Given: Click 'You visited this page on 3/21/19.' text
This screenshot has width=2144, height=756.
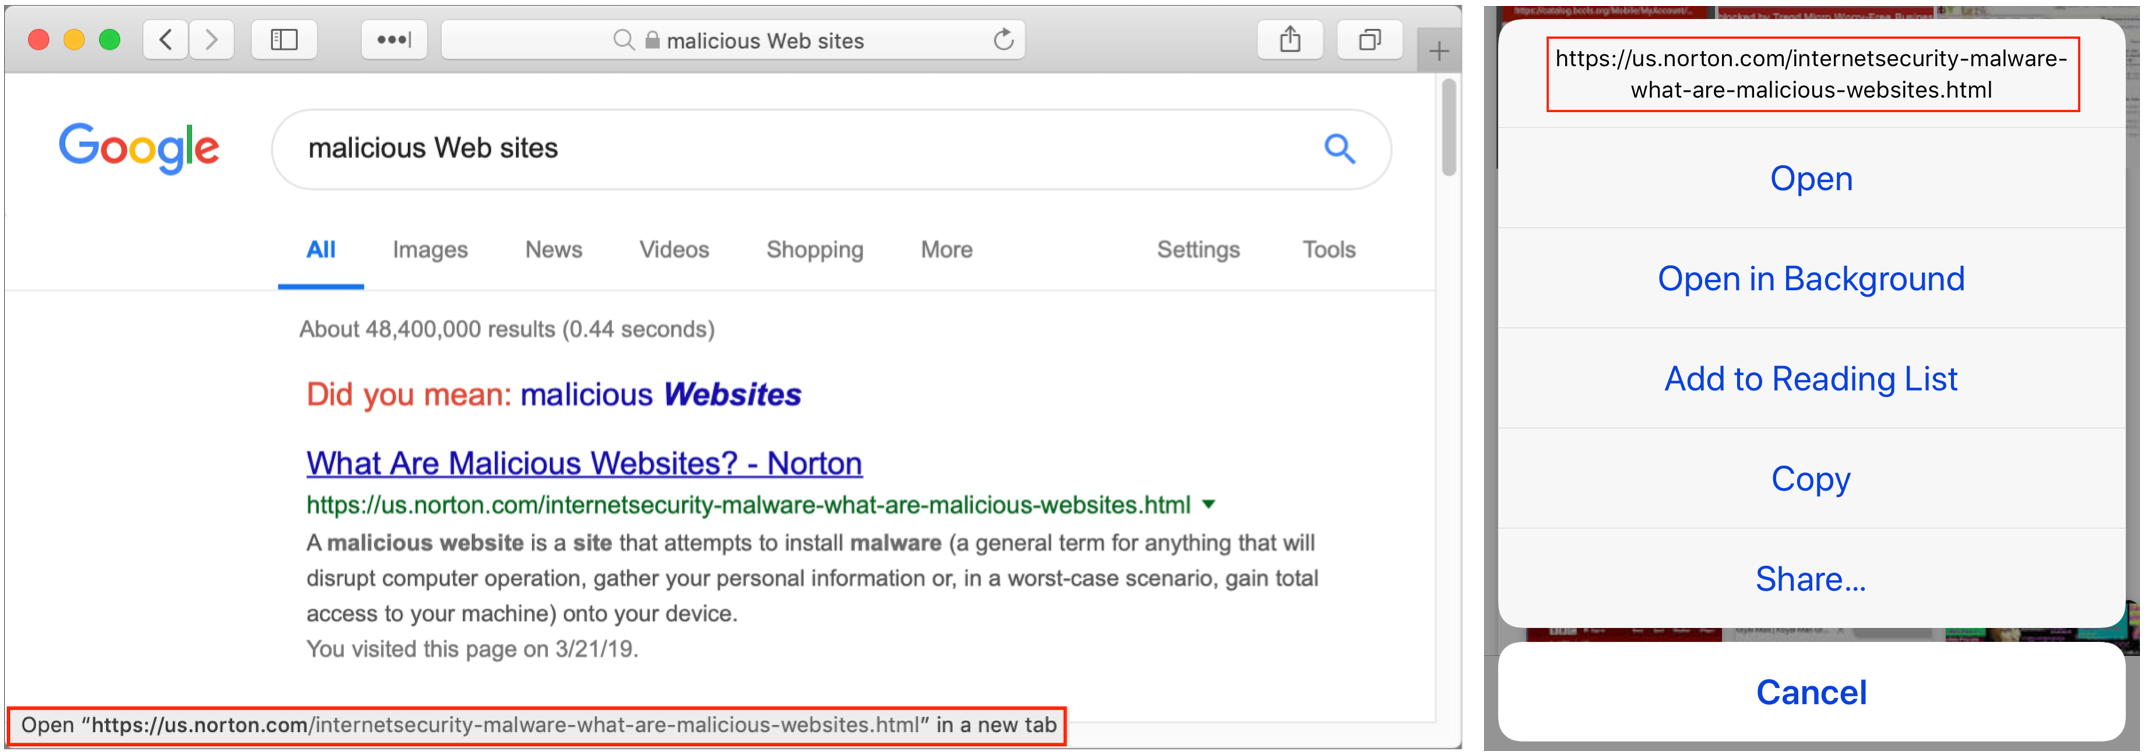Looking at the screenshot, I should 472,649.
